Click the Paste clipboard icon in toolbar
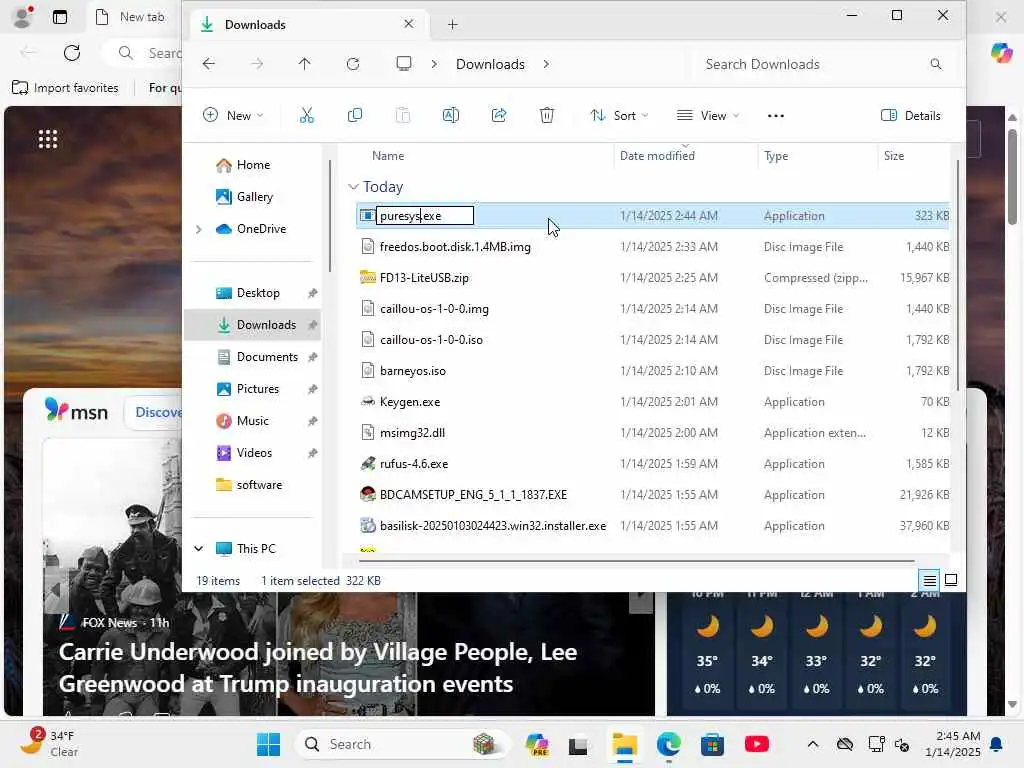This screenshot has width=1024, height=768. pyautogui.click(x=403, y=116)
